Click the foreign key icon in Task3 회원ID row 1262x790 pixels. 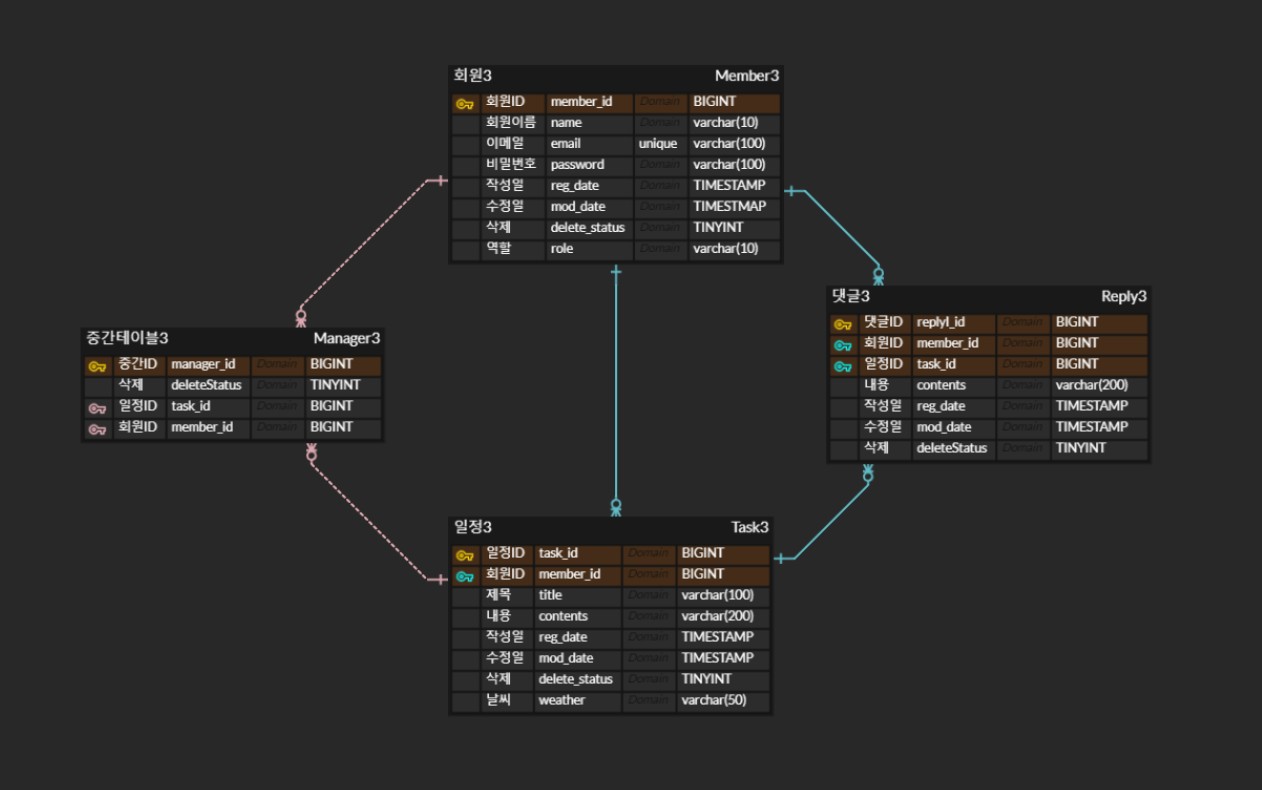tap(464, 575)
